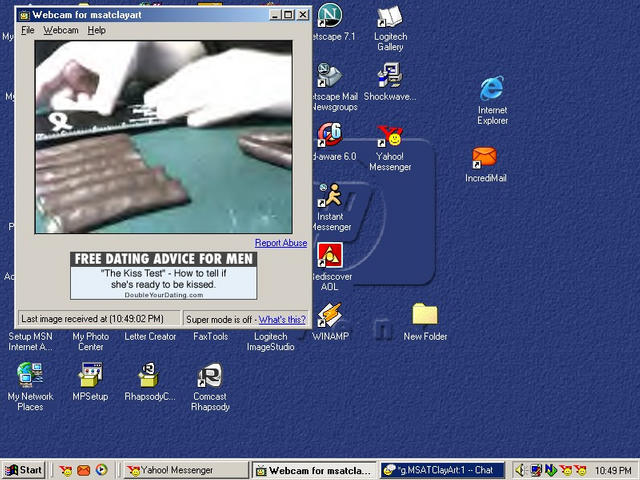Viewport: 640px width, 480px height.
Task: Switch to g.MSATClayArt:1 Chat taskbar button
Action: point(442,470)
